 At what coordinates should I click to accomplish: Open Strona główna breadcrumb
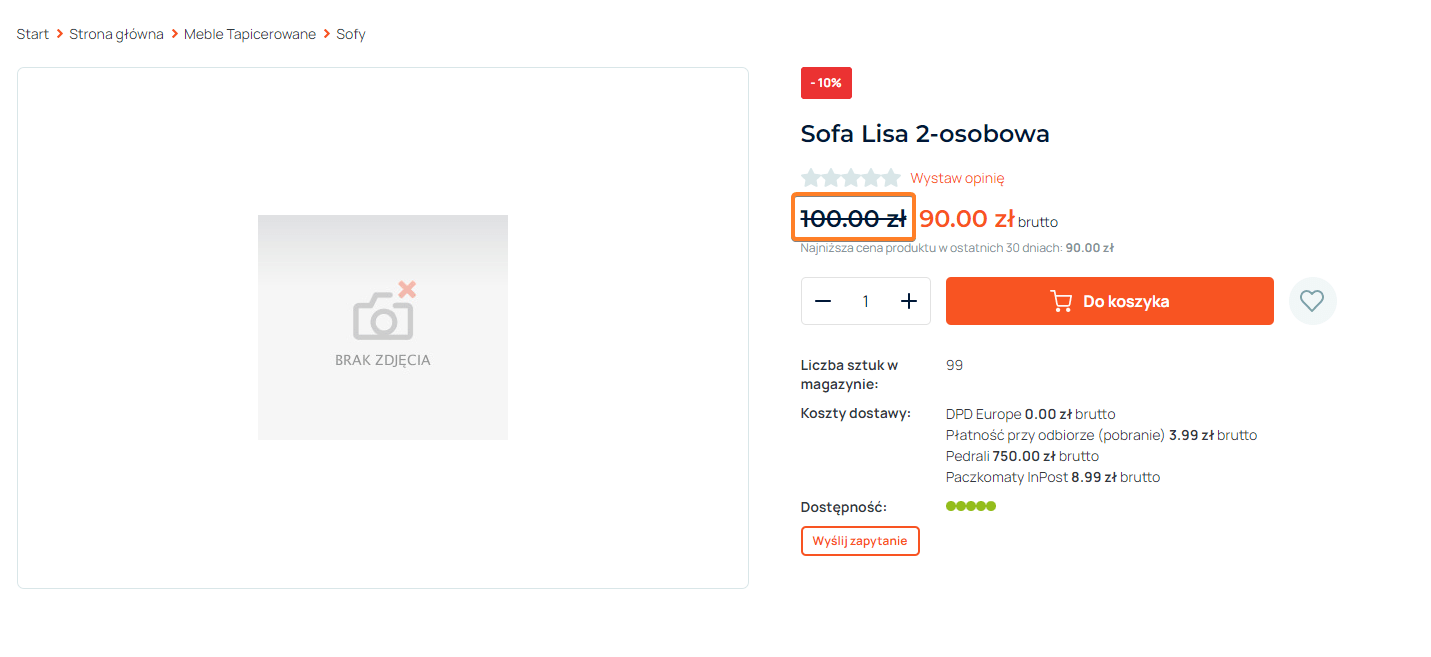116,34
